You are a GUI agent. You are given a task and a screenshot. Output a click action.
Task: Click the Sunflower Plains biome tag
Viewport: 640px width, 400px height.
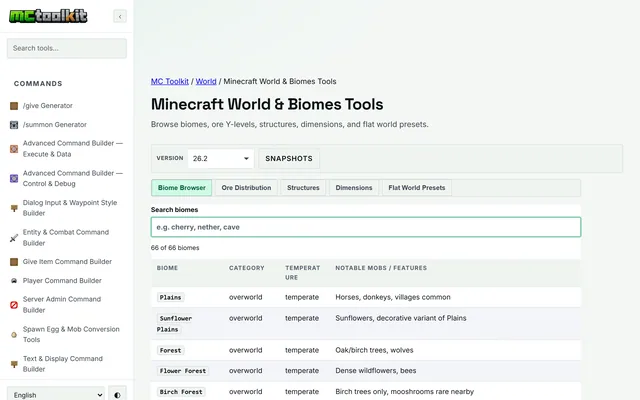[175, 324]
